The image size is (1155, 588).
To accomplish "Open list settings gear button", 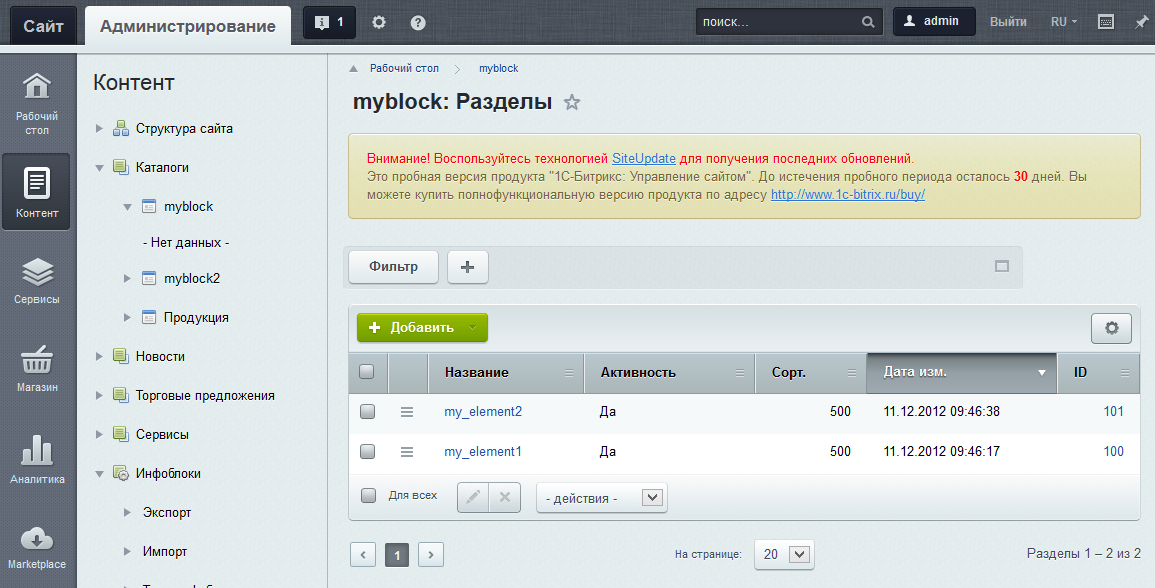I will (x=1111, y=328).
